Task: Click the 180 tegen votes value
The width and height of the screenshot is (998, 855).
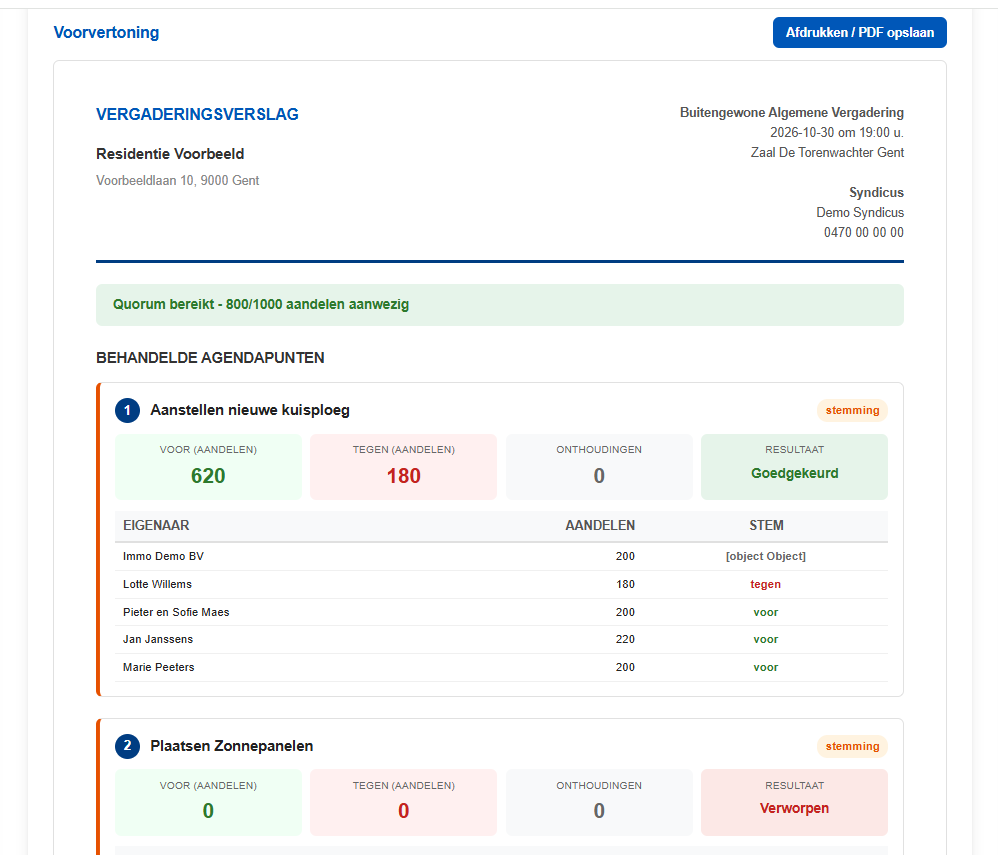Action: click(x=404, y=476)
